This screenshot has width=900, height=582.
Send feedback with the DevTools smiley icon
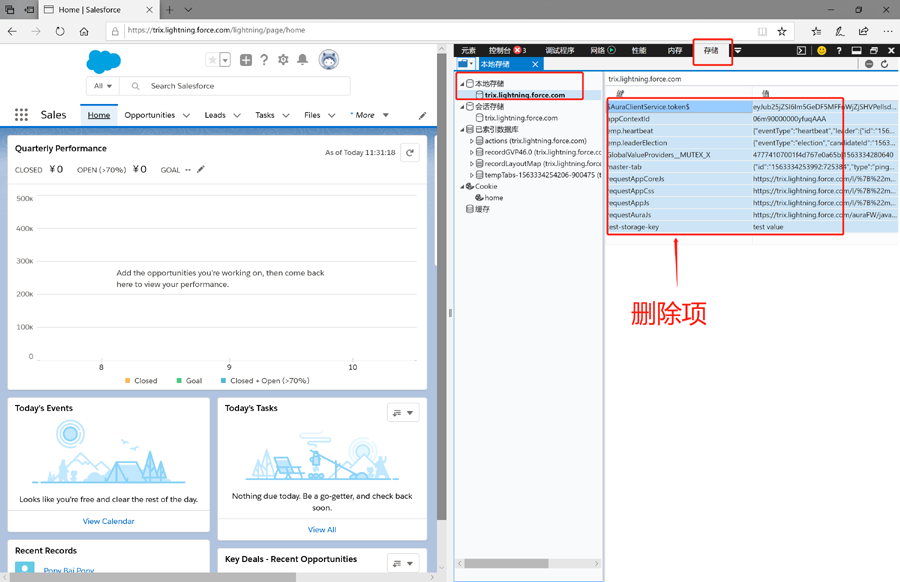[822, 51]
